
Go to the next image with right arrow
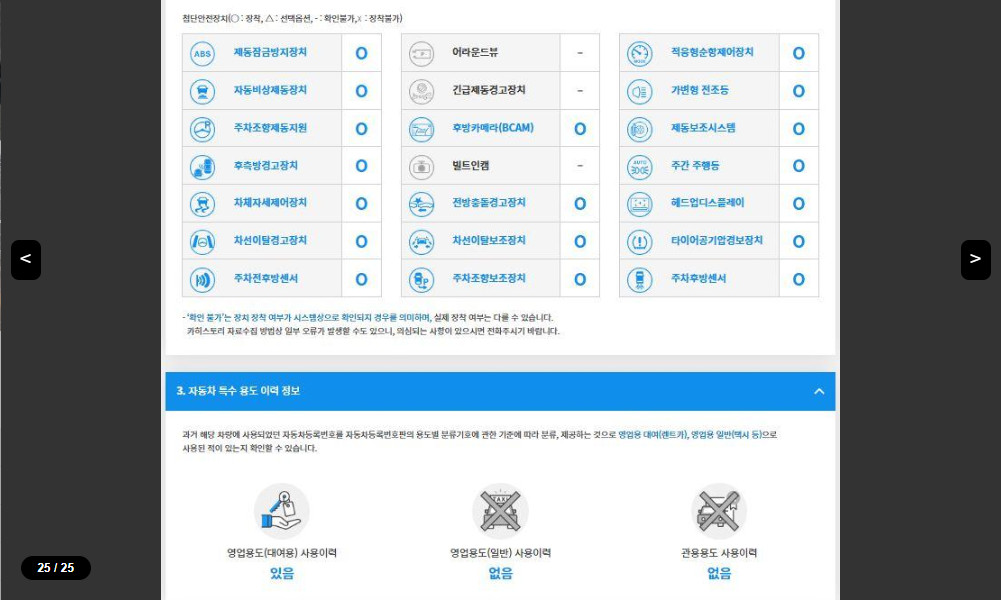click(975, 260)
